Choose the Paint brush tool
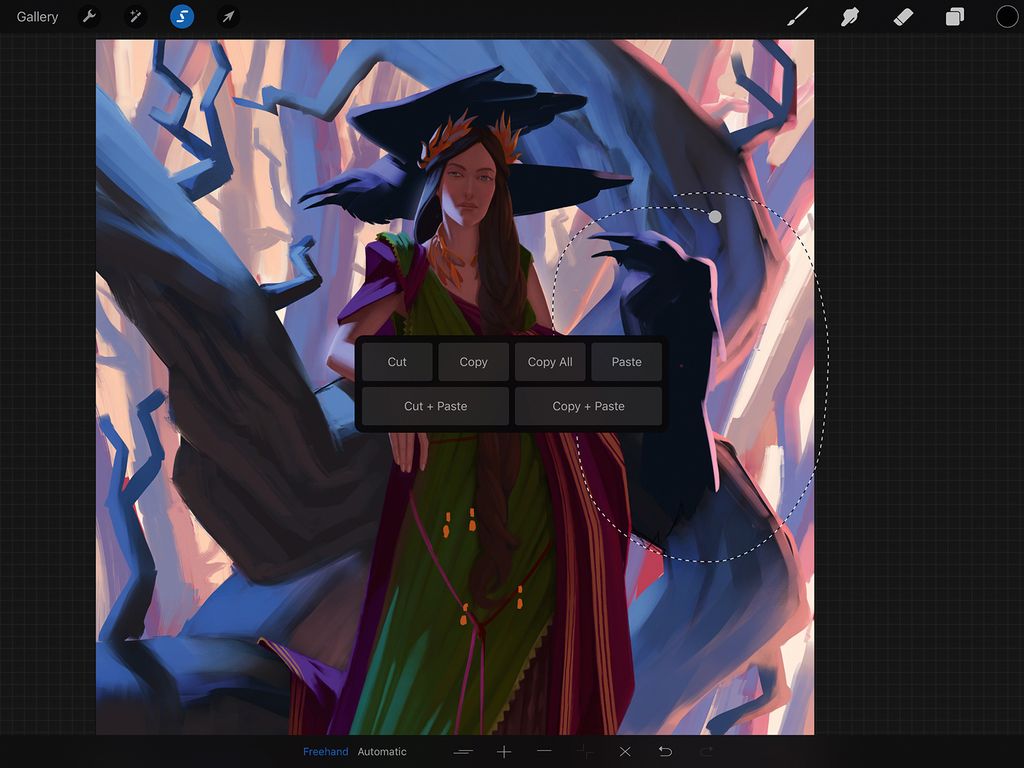 click(x=796, y=16)
